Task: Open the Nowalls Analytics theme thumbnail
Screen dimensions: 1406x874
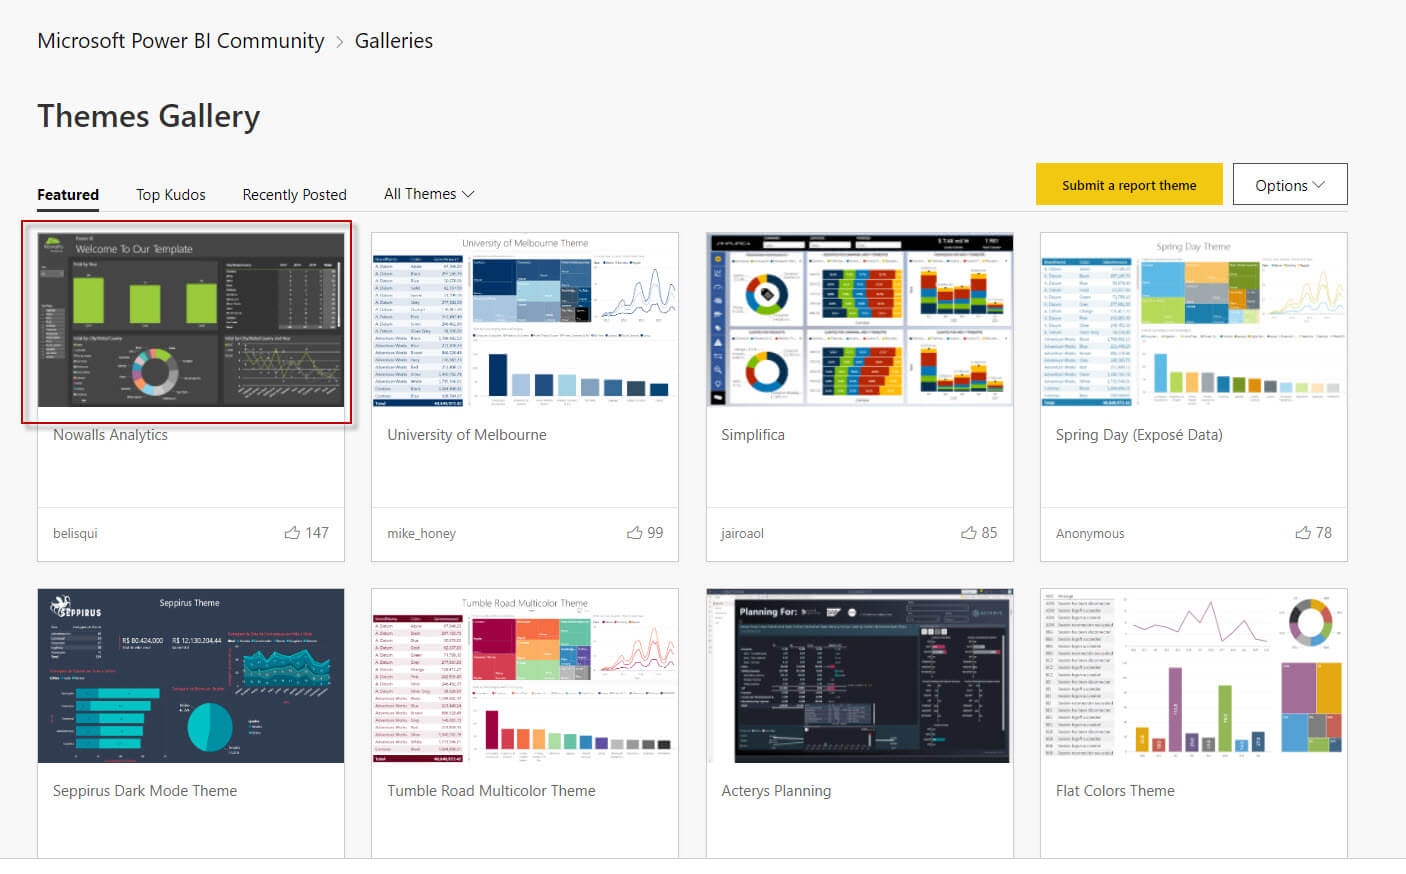Action: tap(191, 320)
